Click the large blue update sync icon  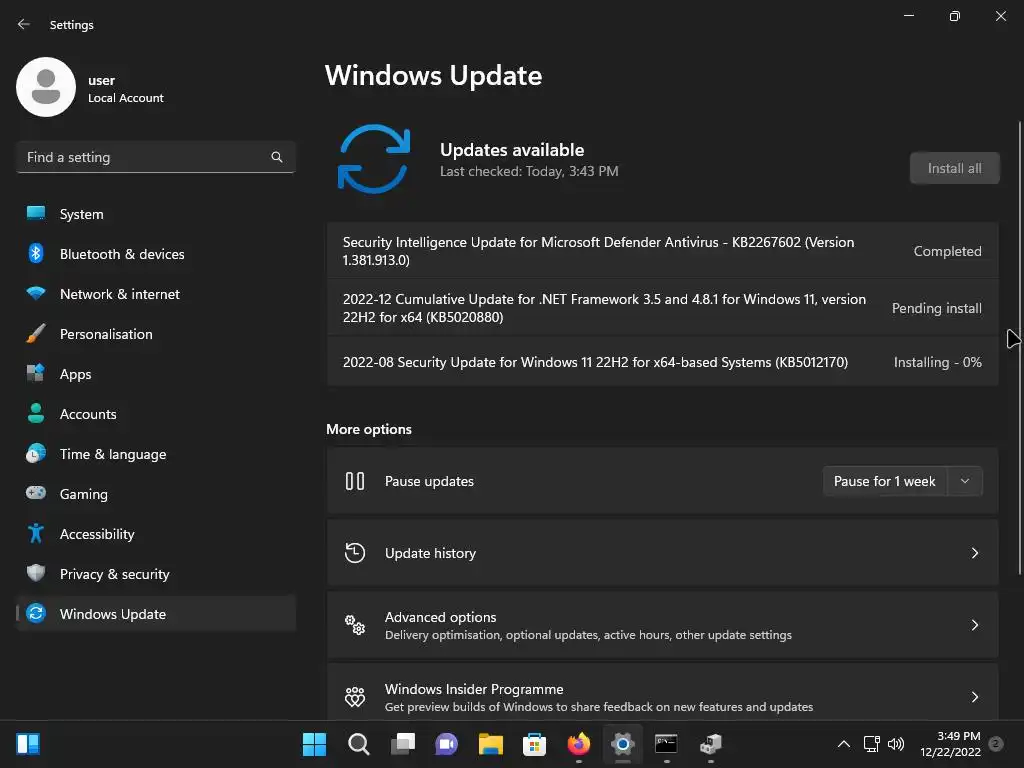tap(374, 159)
